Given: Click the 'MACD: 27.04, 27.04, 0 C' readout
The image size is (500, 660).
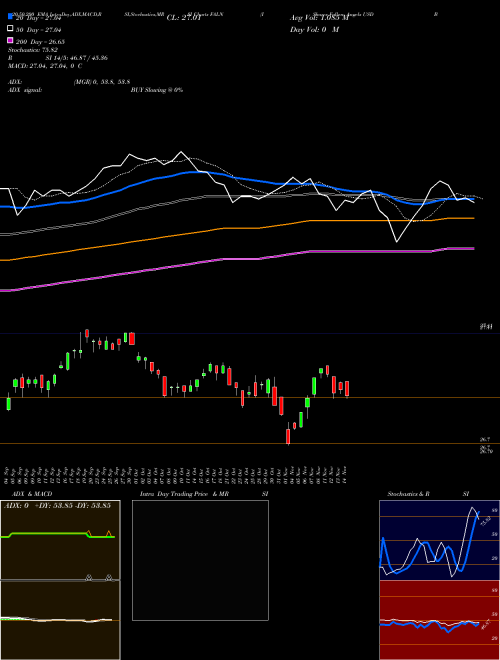Looking at the screenshot, I should 45,66.
